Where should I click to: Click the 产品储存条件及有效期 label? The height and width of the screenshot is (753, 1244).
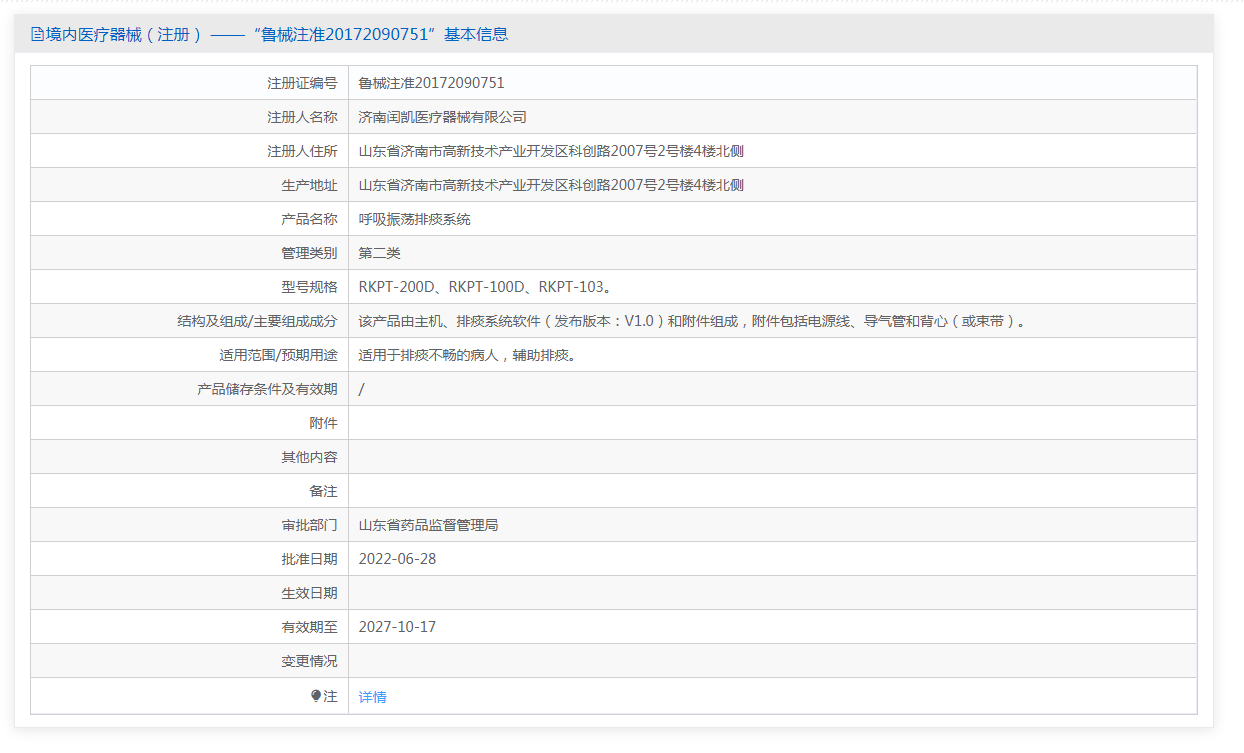[268, 389]
